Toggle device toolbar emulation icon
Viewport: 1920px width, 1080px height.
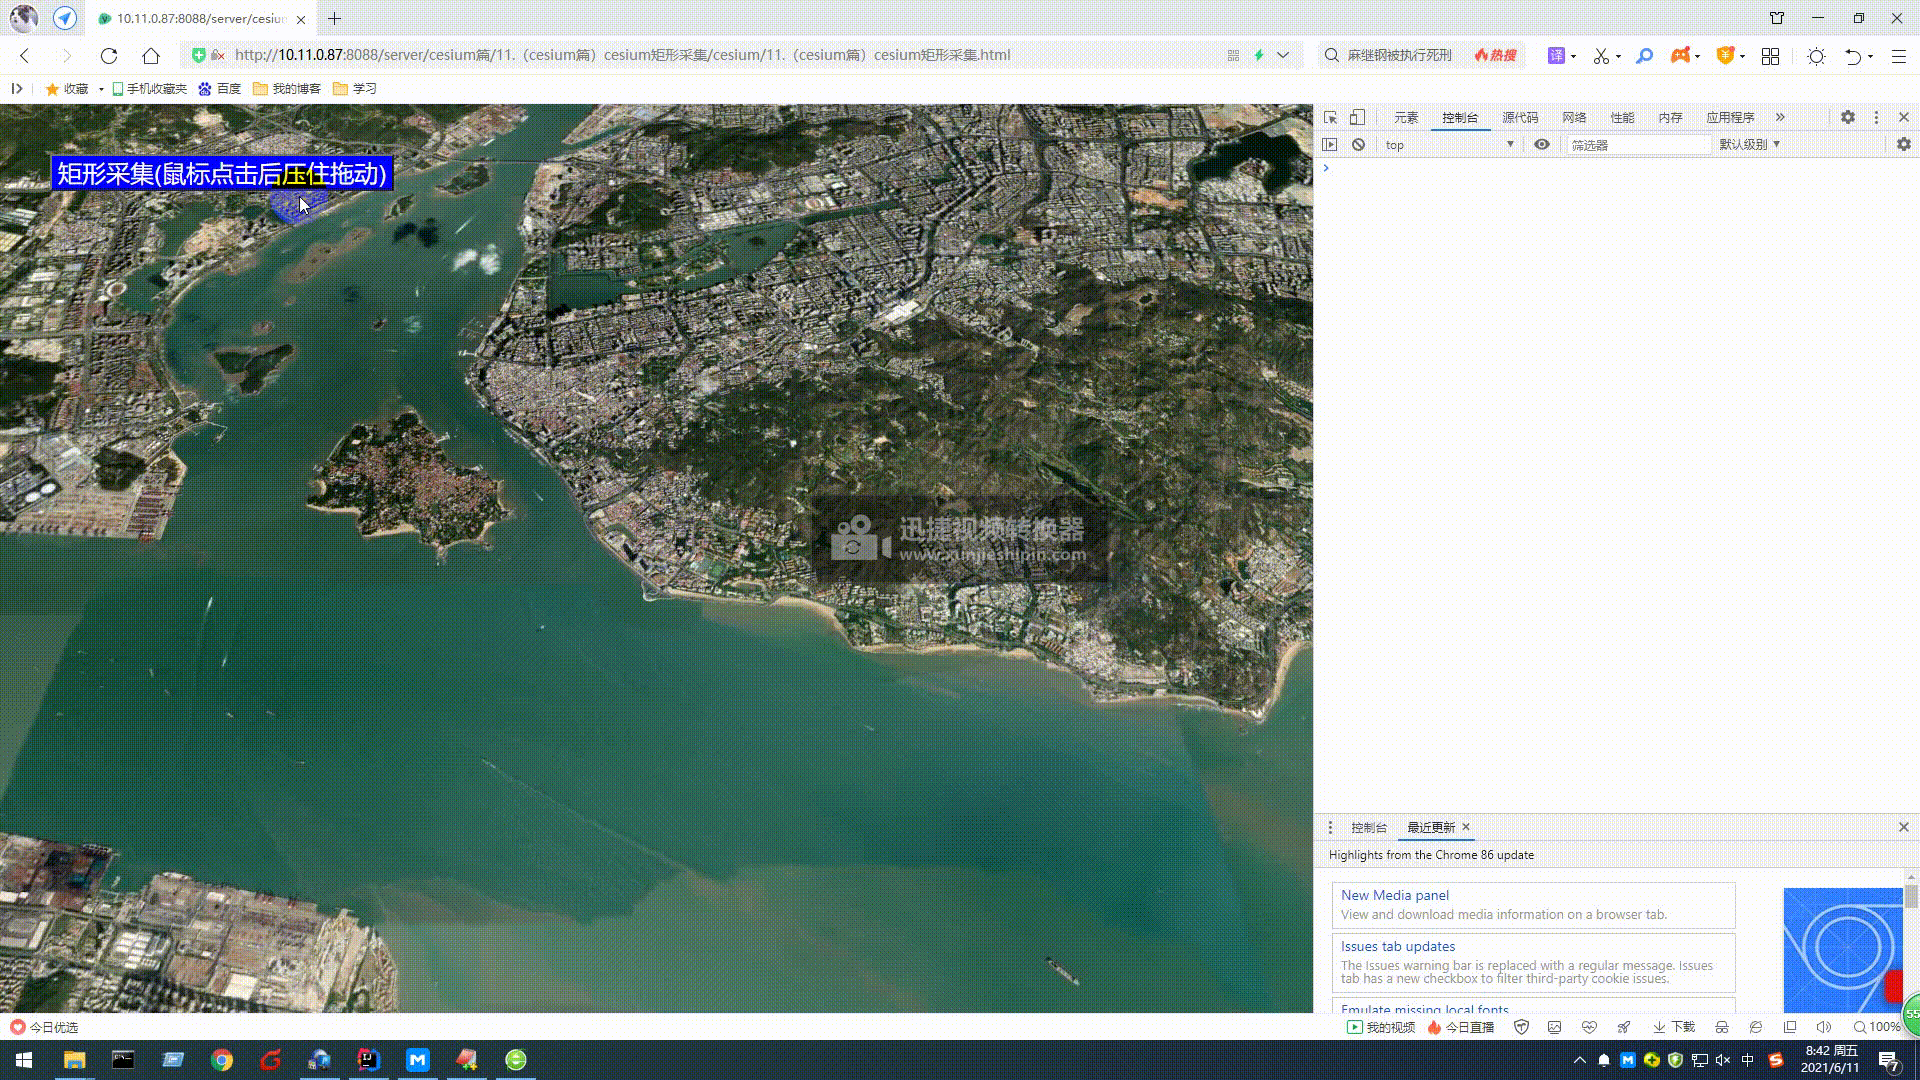[x=1357, y=117]
